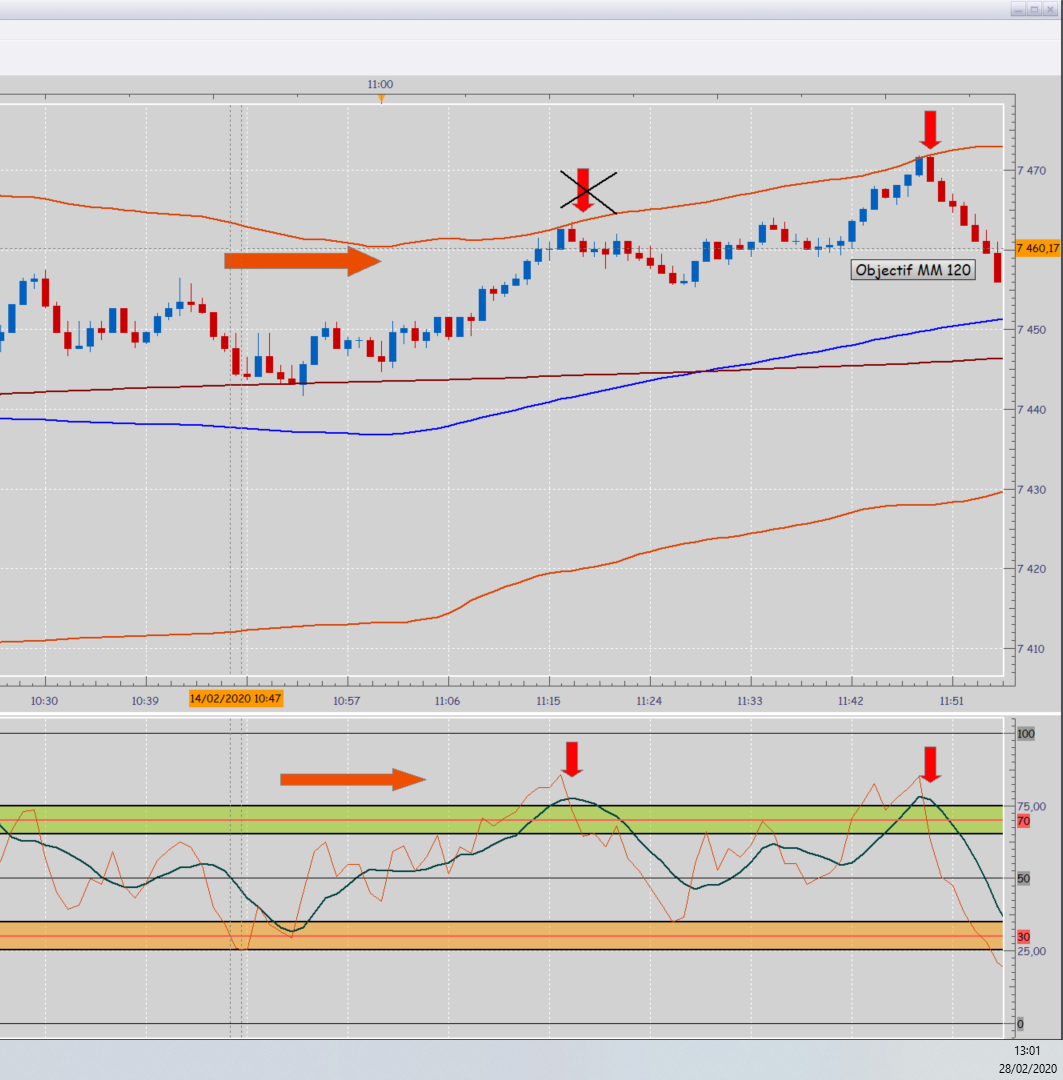The width and height of the screenshot is (1063, 1080).
Task: Click the 11:42 time axis label
Action: tap(851, 700)
